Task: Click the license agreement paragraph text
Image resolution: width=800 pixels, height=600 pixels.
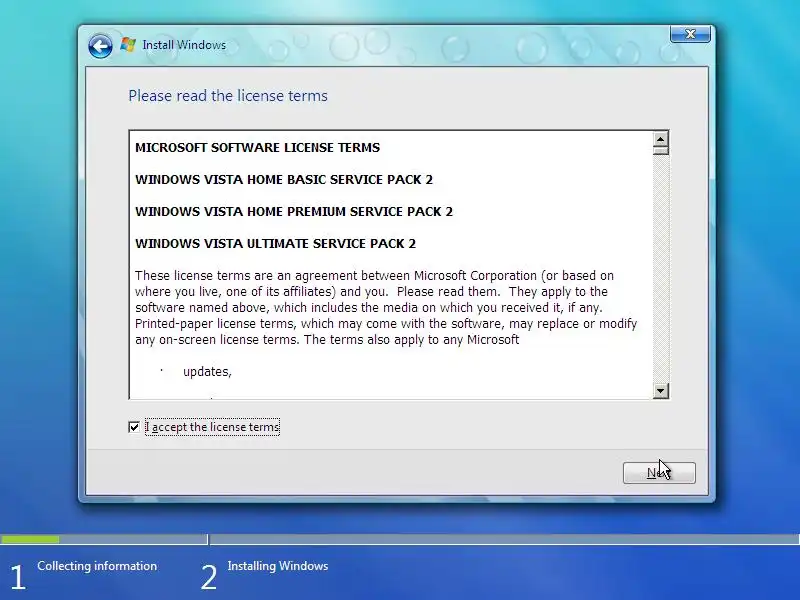Action: 386,308
